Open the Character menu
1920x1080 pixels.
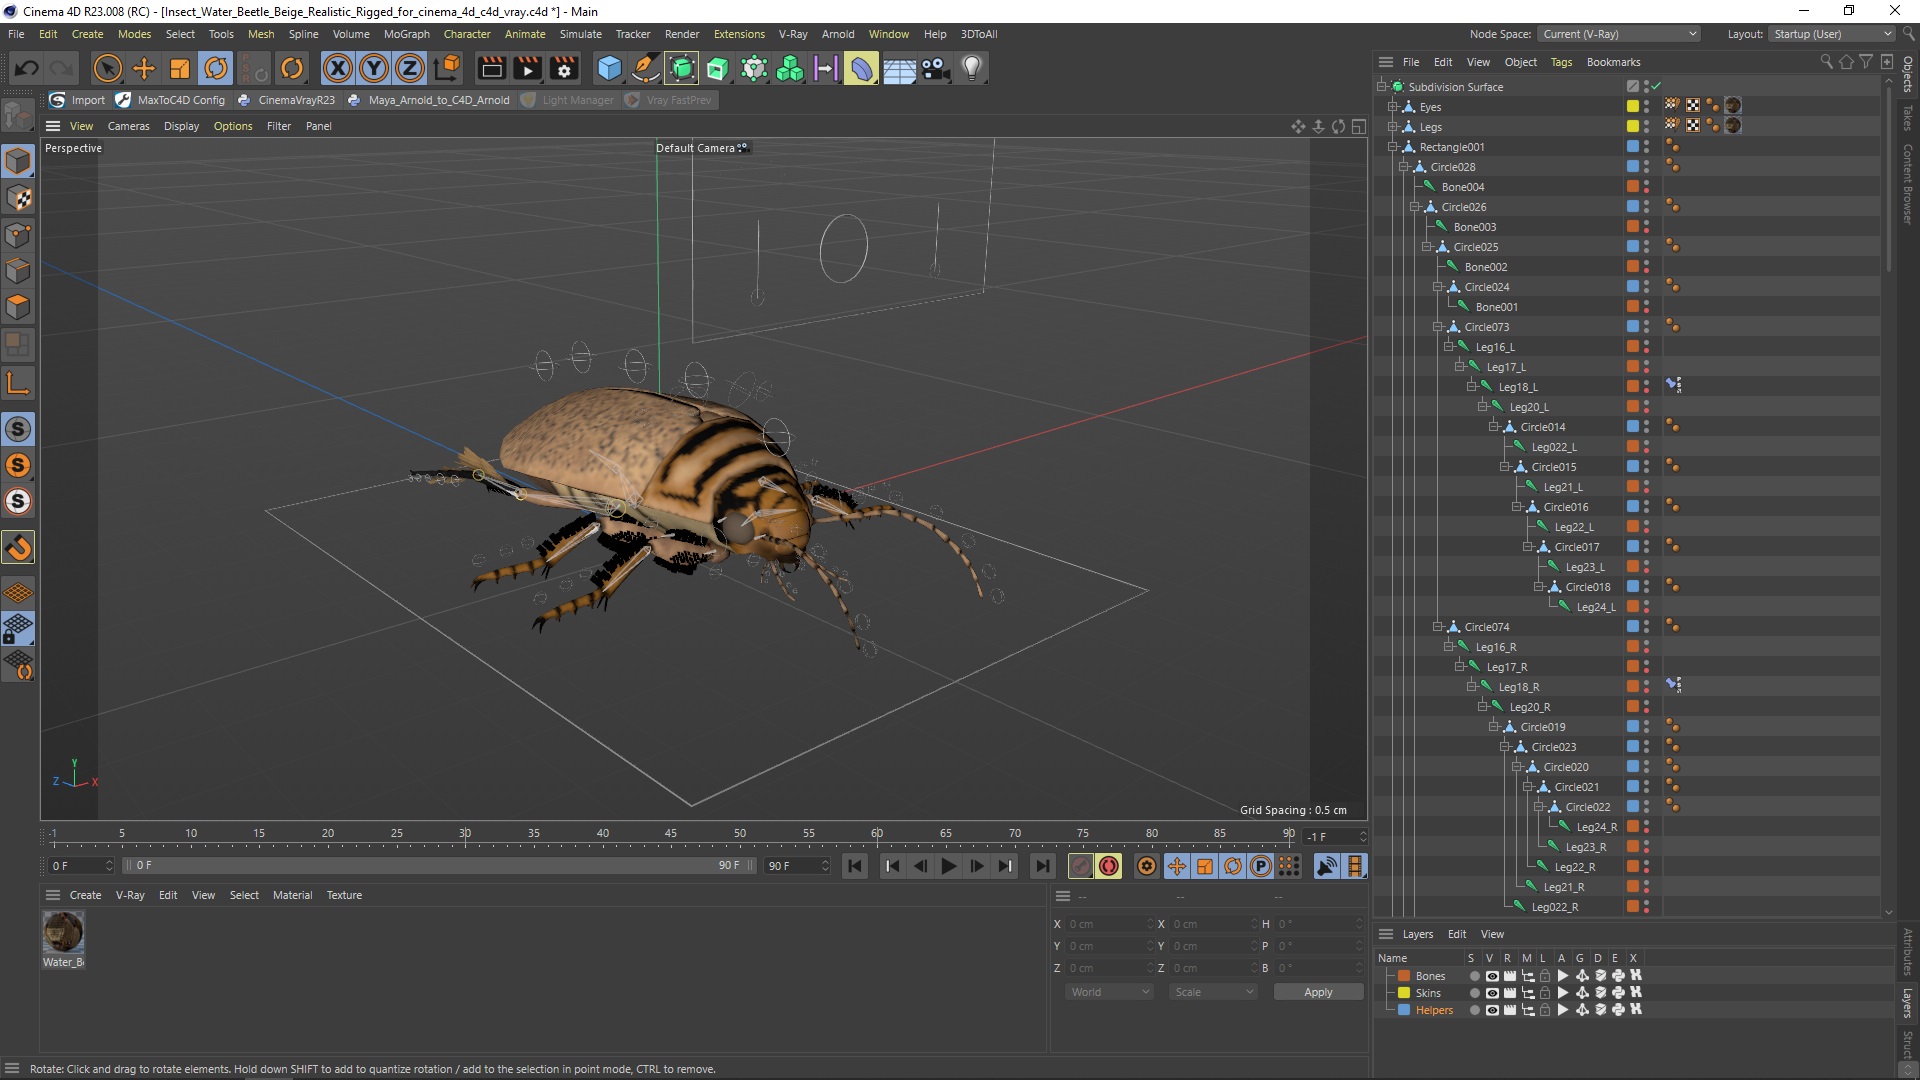(467, 34)
